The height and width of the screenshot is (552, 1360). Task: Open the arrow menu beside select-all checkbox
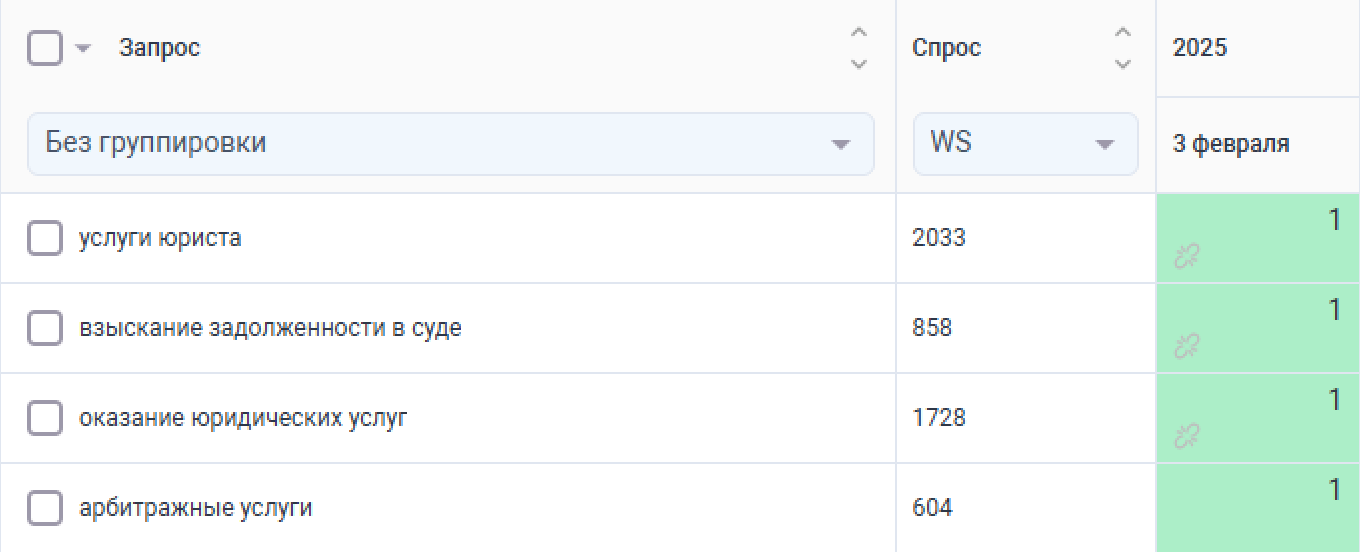83,48
